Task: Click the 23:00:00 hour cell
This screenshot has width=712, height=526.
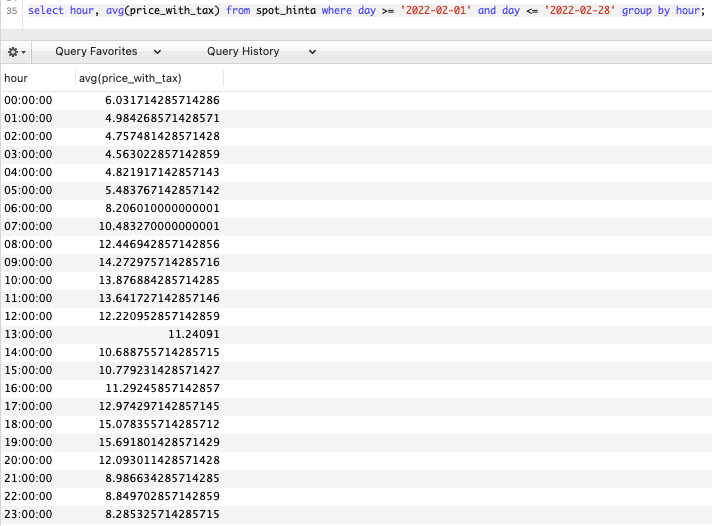Action: pyautogui.click(x=28, y=514)
